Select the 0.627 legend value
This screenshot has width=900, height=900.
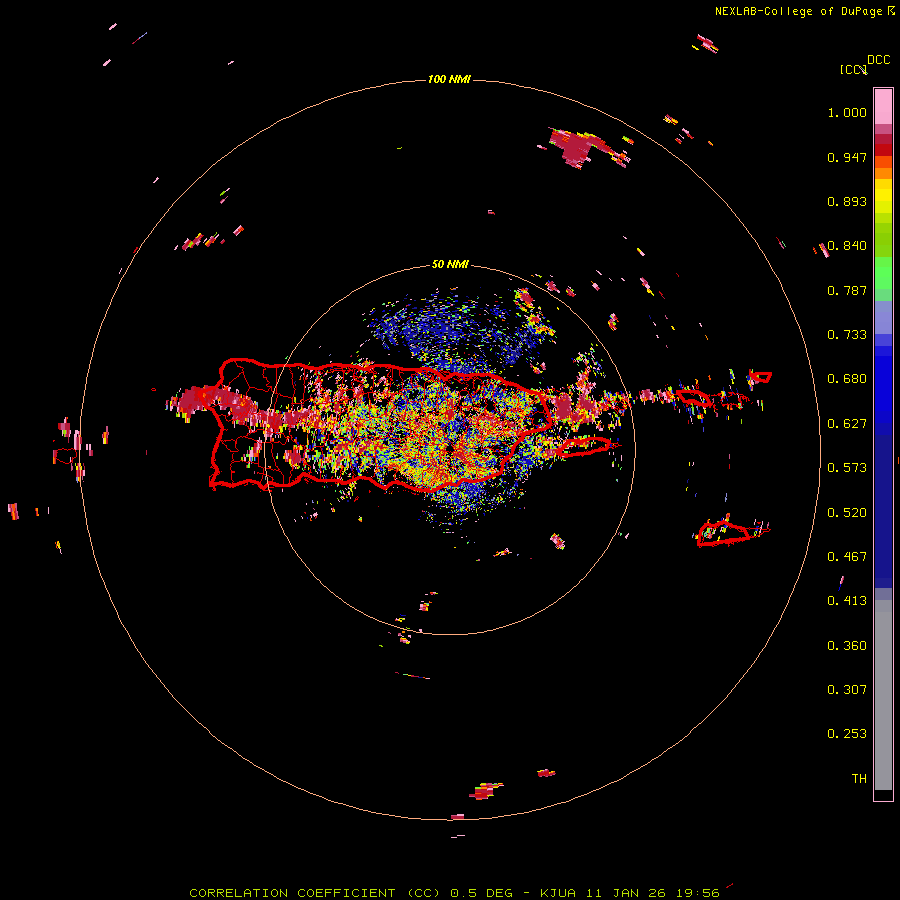[847, 424]
